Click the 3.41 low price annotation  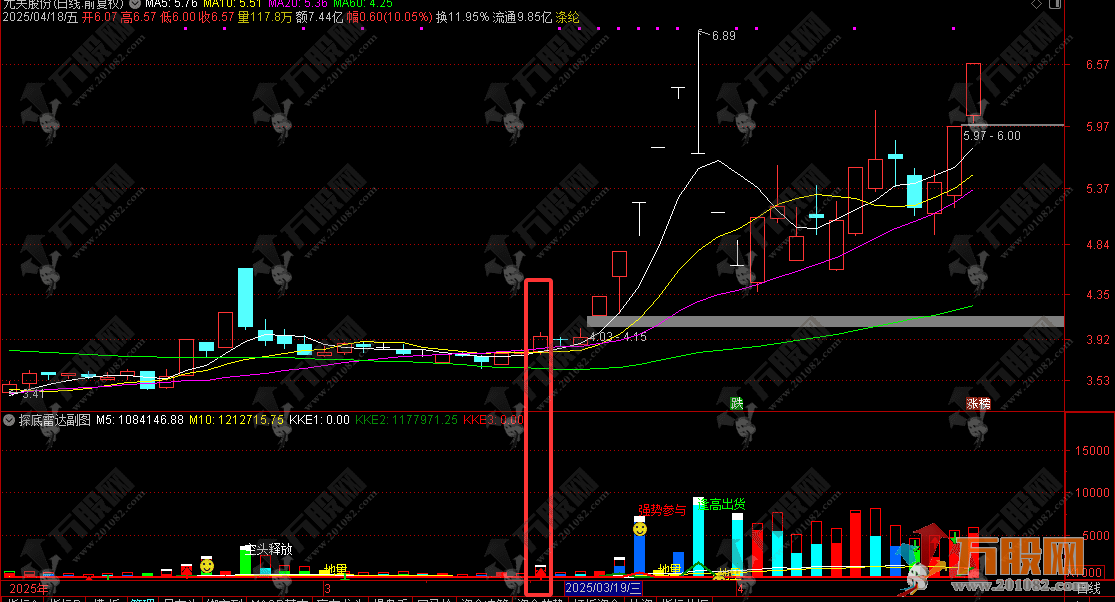click(x=33, y=394)
